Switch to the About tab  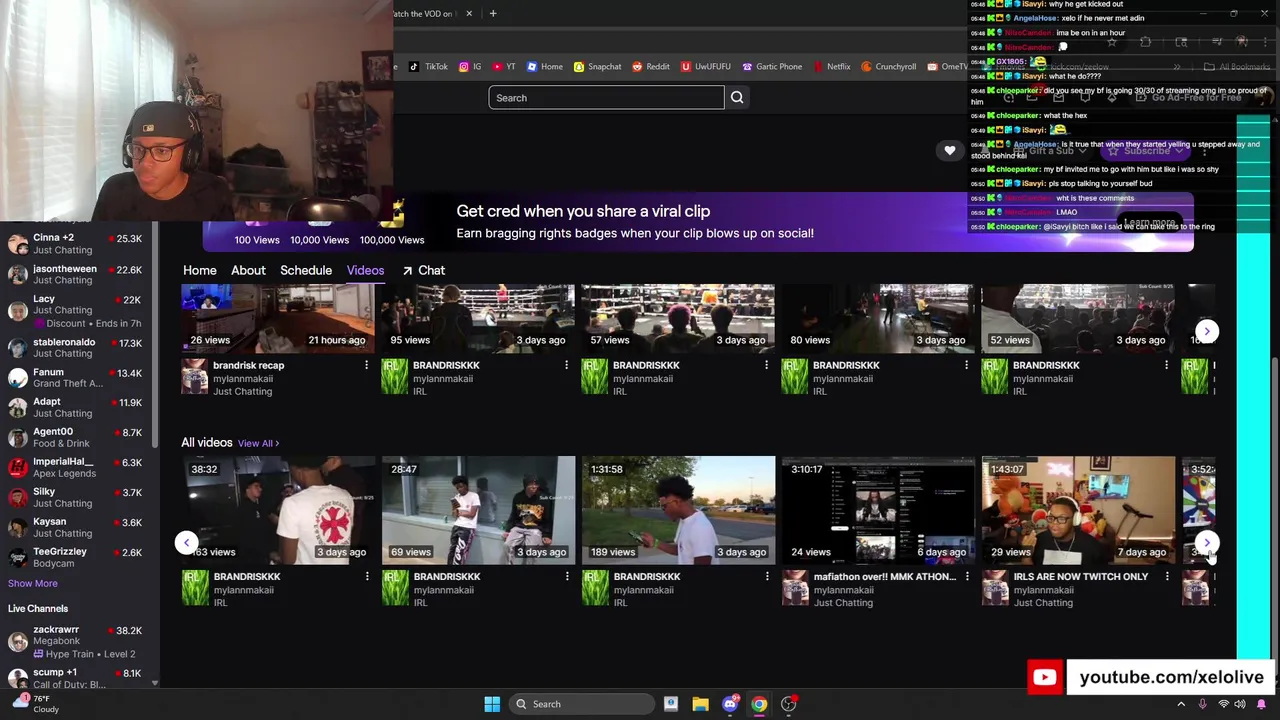(x=248, y=271)
